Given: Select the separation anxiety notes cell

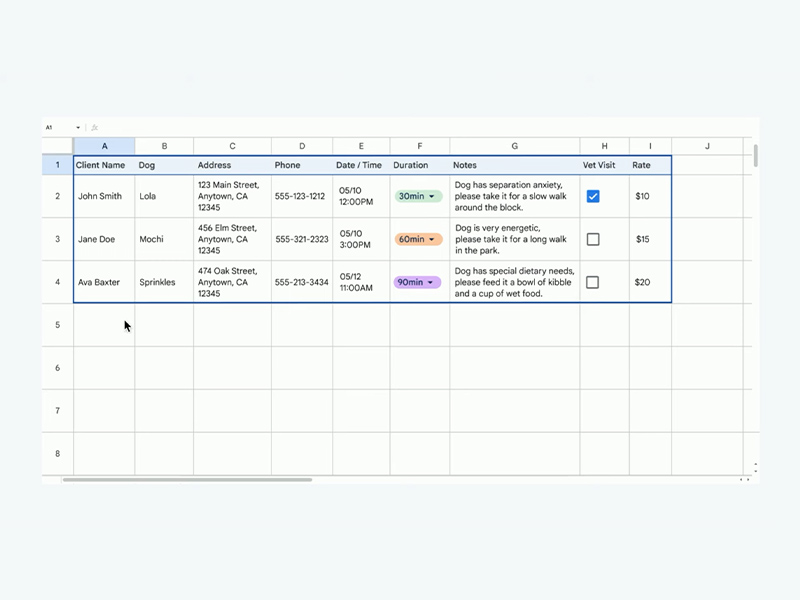Looking at the screenshot, I should point(515,196).
